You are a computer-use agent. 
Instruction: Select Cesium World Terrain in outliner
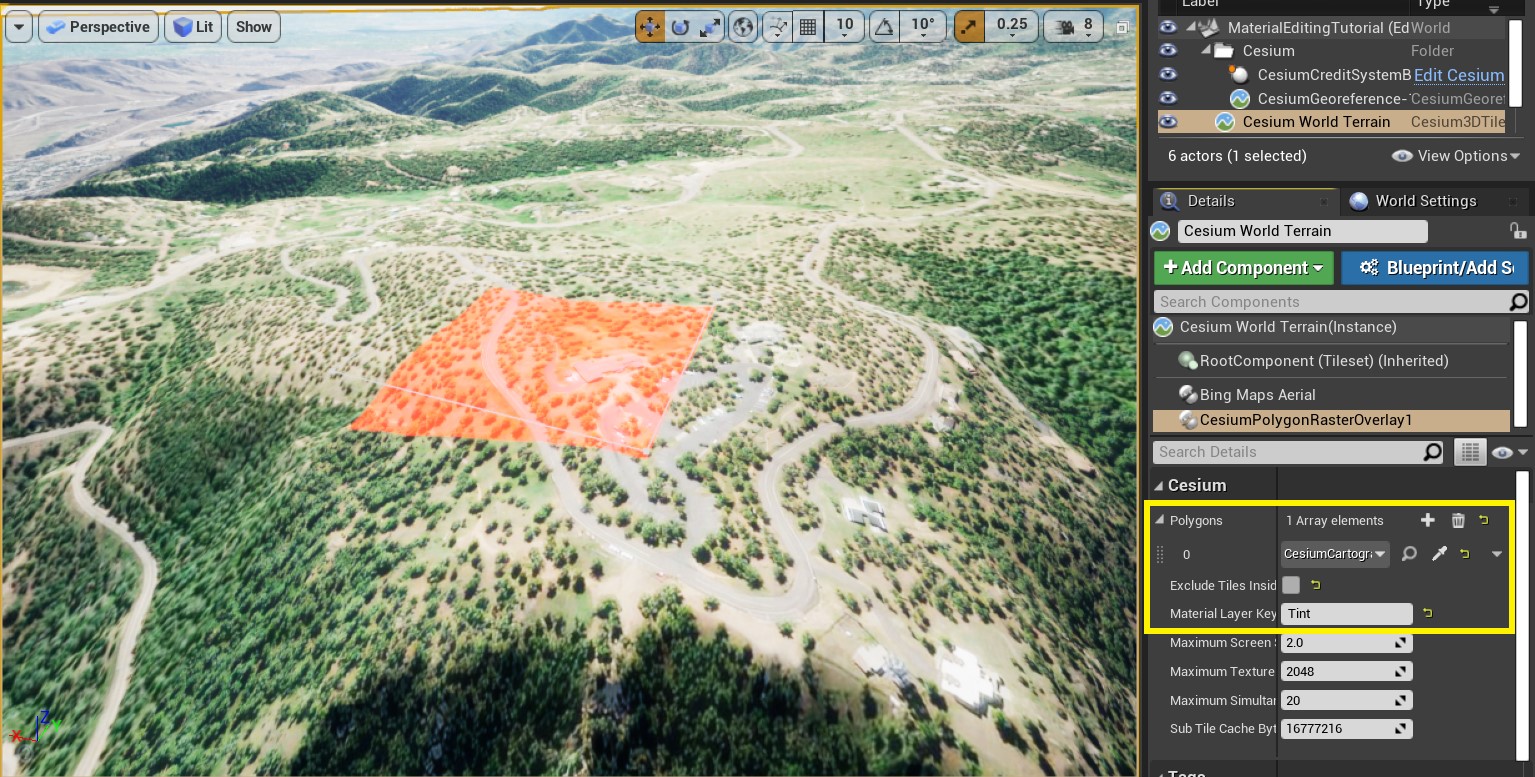(x=1316, y=122)
